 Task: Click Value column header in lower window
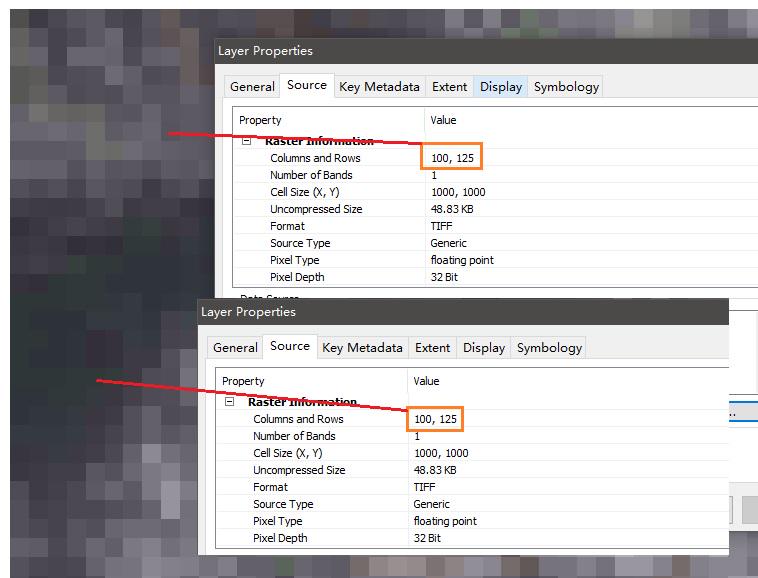pyautogui.click(x=568, y=381)
